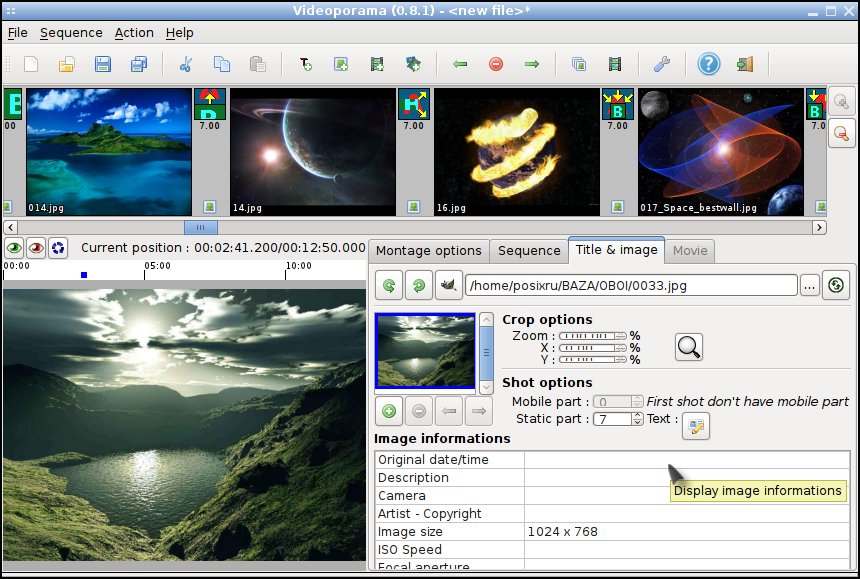This screenshot has height=579, width=860.
Task: Open the crop magnifier button
Action: click(688, 347)
